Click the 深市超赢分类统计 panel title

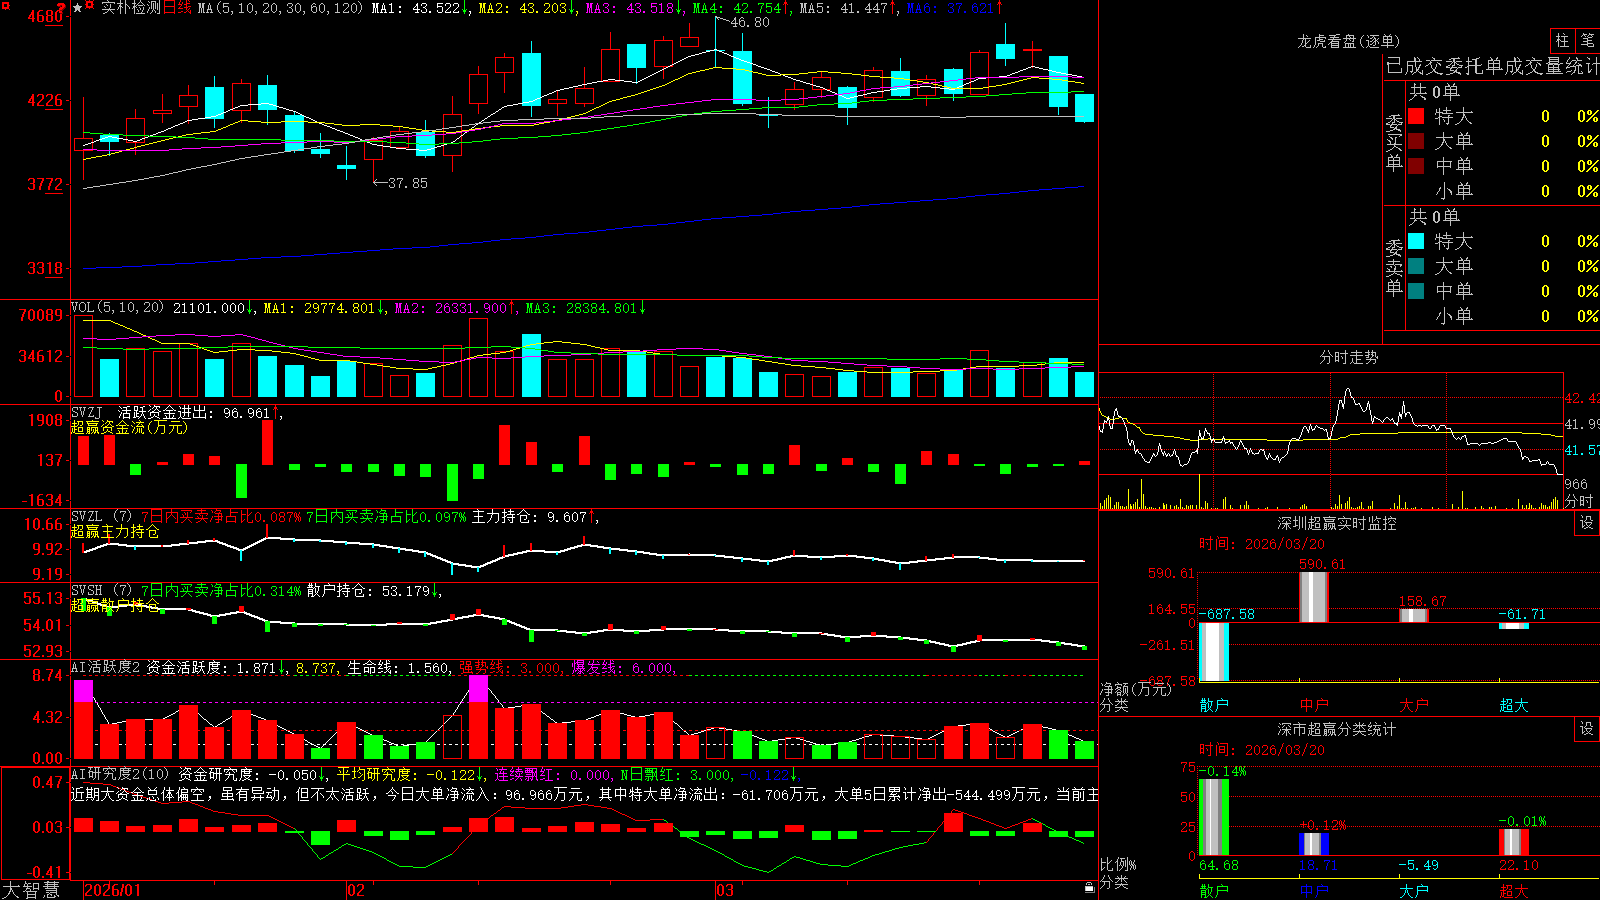click(x=1336, y=729)
